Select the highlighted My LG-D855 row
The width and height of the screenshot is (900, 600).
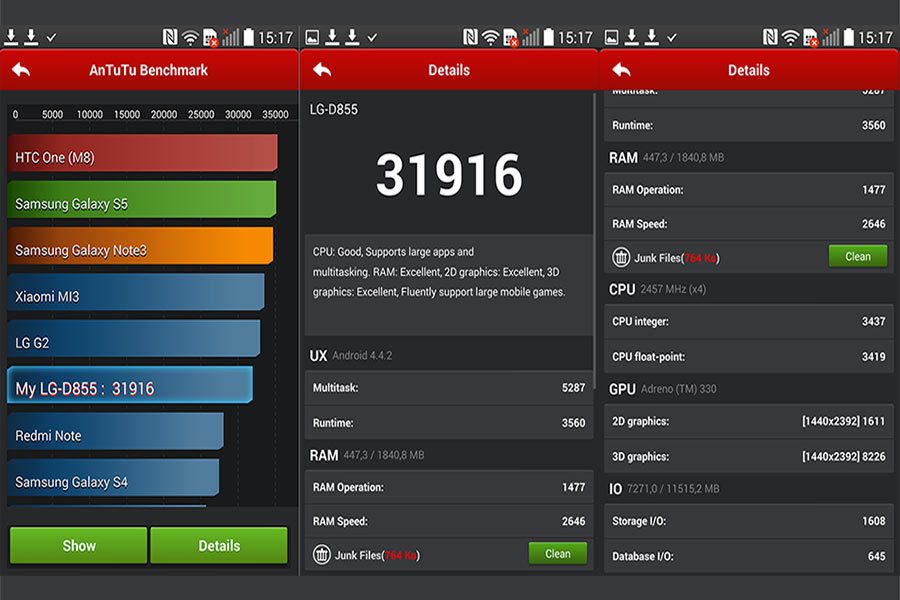129,388
